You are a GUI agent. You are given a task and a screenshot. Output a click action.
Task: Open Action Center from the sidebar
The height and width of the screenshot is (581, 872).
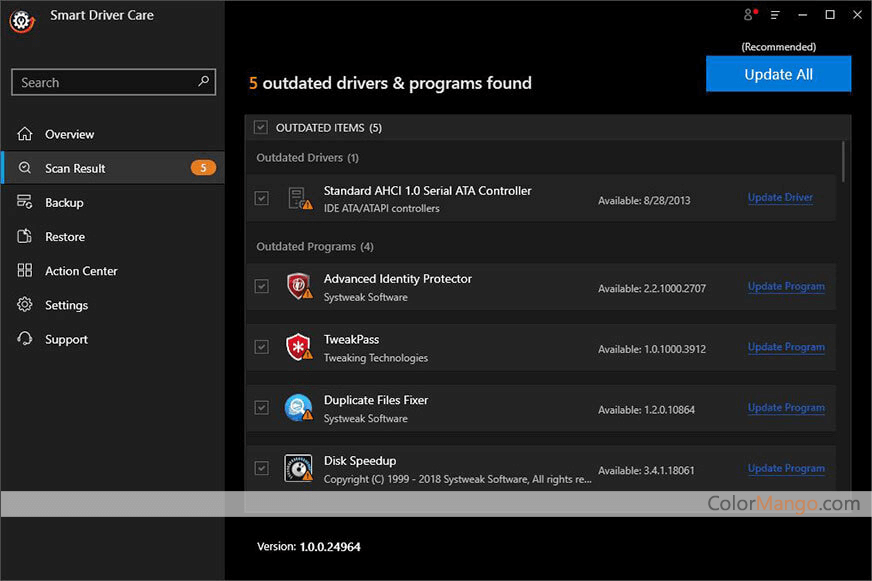113,271
